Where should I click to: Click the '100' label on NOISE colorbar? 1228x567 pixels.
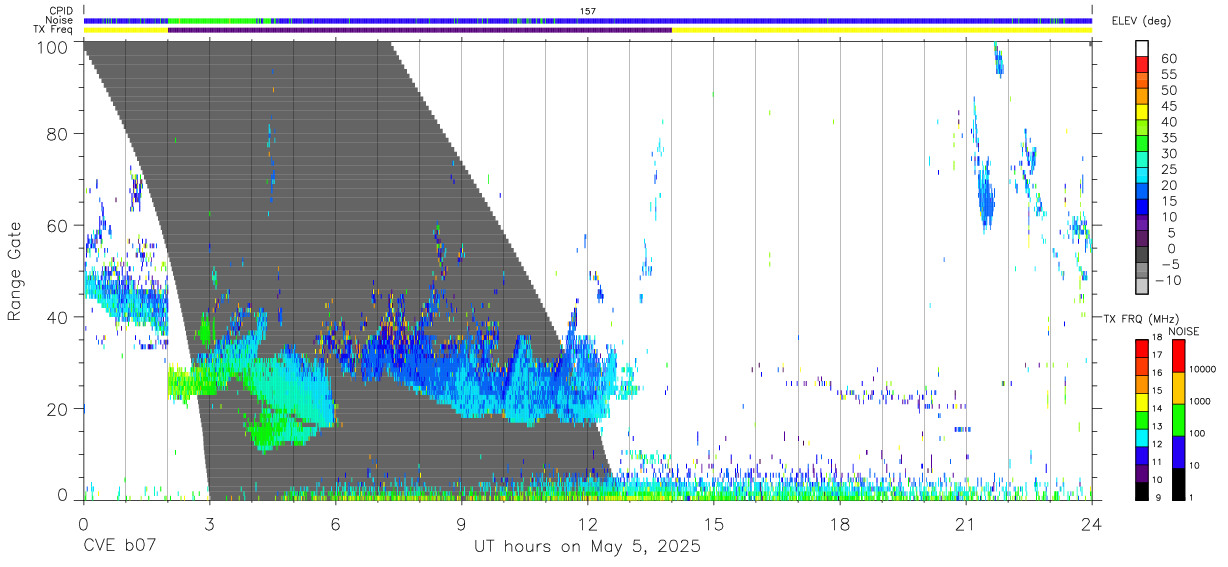tap(1199, 433)
